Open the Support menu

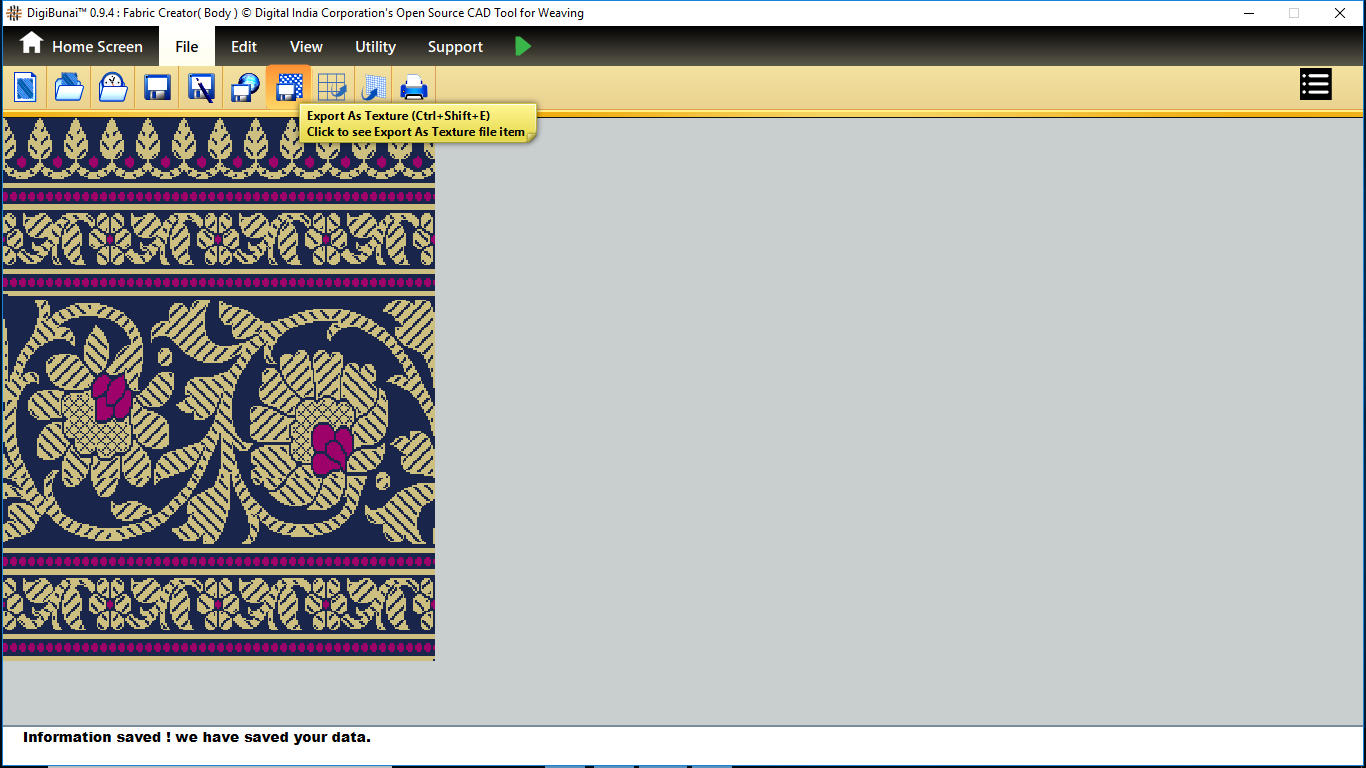click(455, 46)
